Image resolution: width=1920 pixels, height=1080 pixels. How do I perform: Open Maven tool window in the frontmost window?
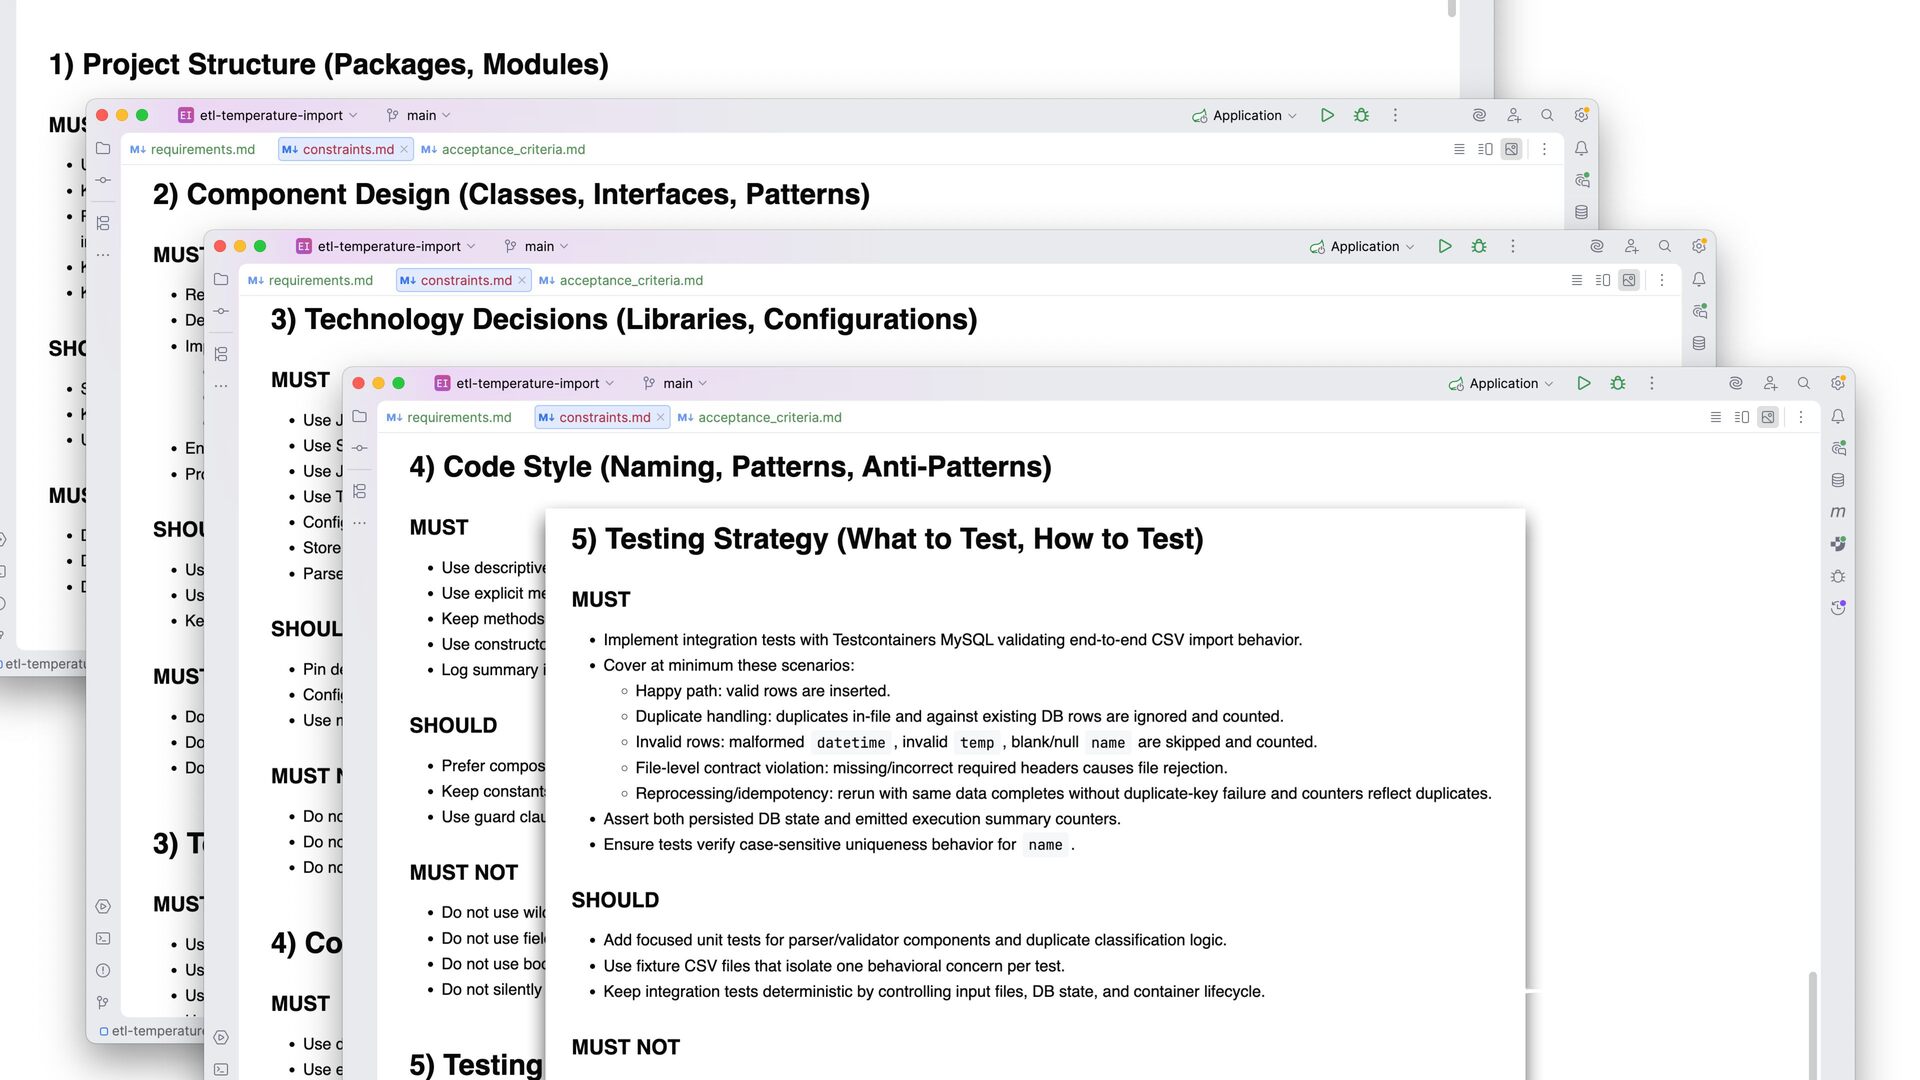(x=1838, y=512)
